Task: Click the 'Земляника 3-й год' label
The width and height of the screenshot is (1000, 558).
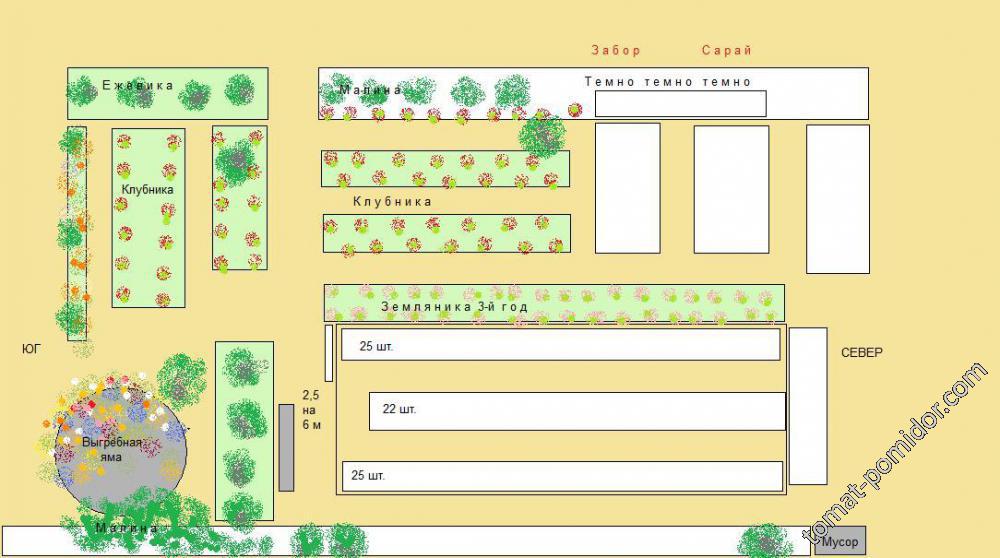Action: click(455, 307)
